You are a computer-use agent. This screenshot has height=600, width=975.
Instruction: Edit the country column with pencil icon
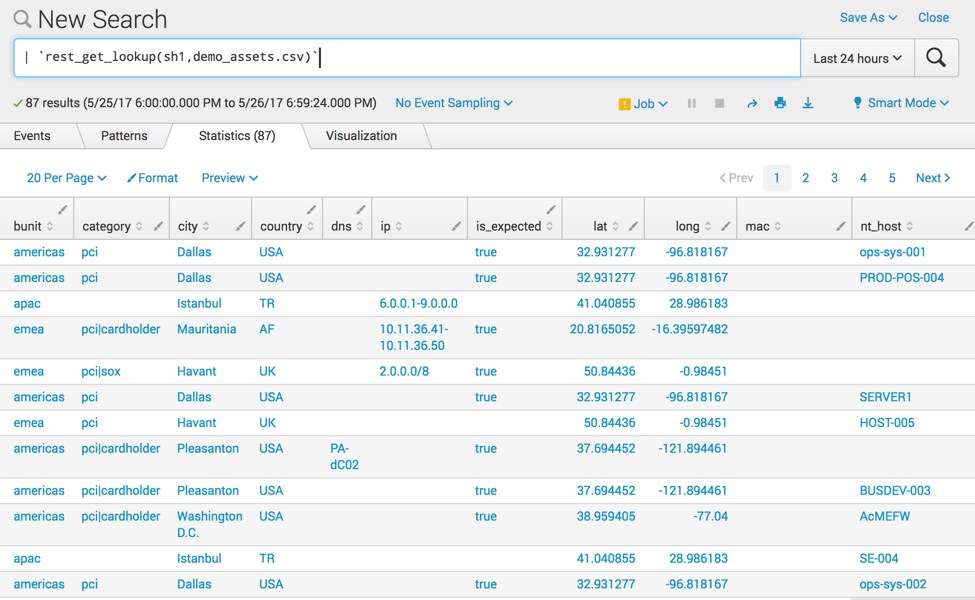pyautogui.click(x=312, y=209)
